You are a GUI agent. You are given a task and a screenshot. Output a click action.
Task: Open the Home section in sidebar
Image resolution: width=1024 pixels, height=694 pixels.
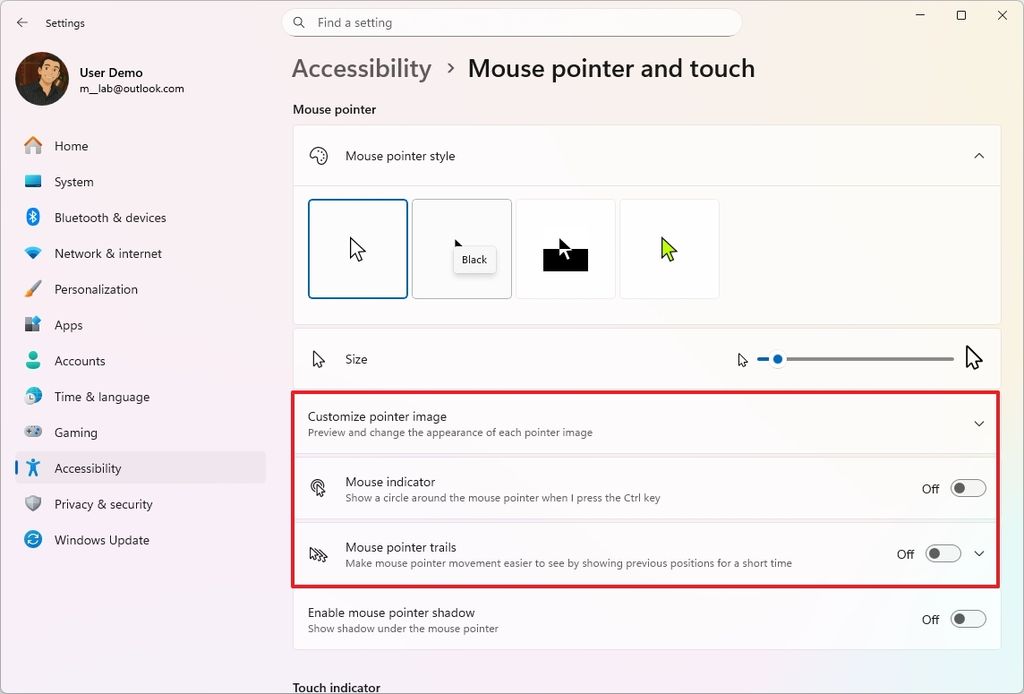pos(70,145)
